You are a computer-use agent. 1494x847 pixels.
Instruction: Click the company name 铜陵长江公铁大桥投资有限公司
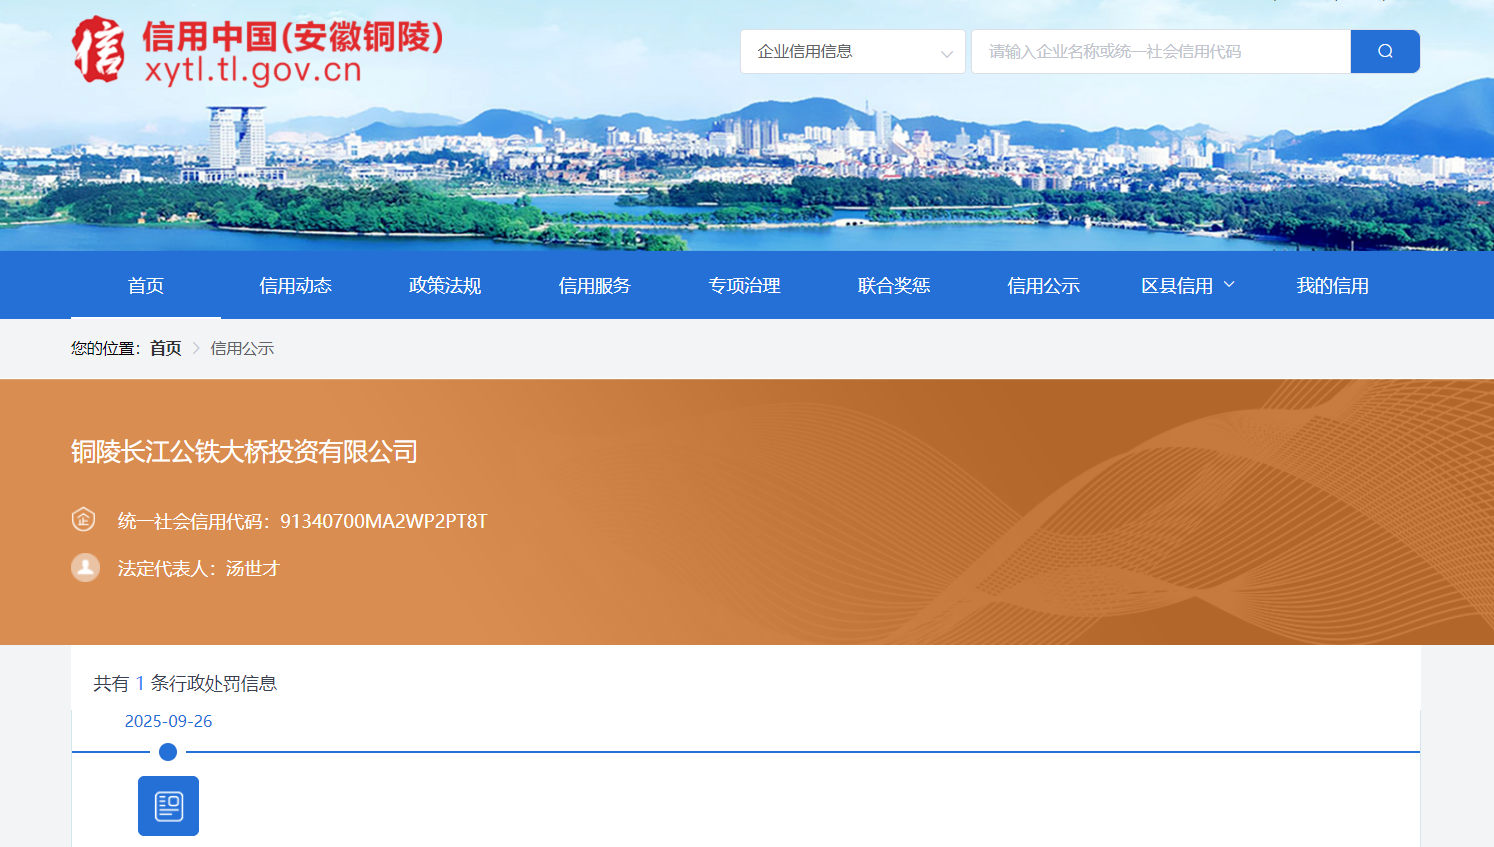click(244, 452)
